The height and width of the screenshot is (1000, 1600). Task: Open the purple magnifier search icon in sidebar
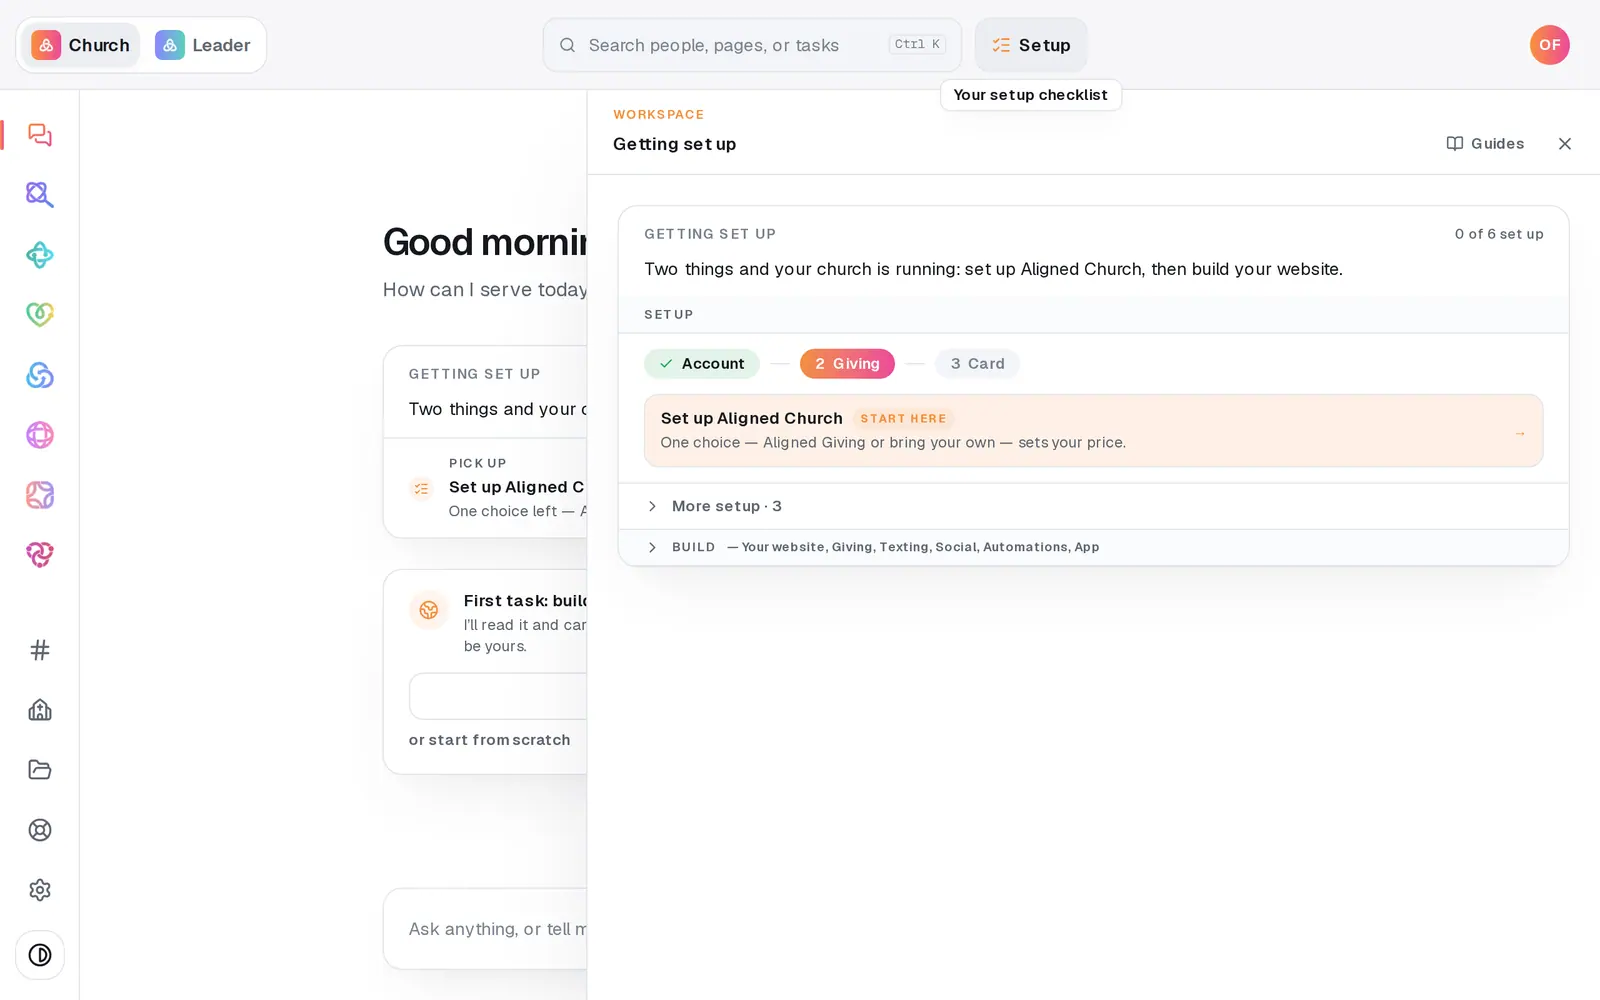tap(40, 195)
